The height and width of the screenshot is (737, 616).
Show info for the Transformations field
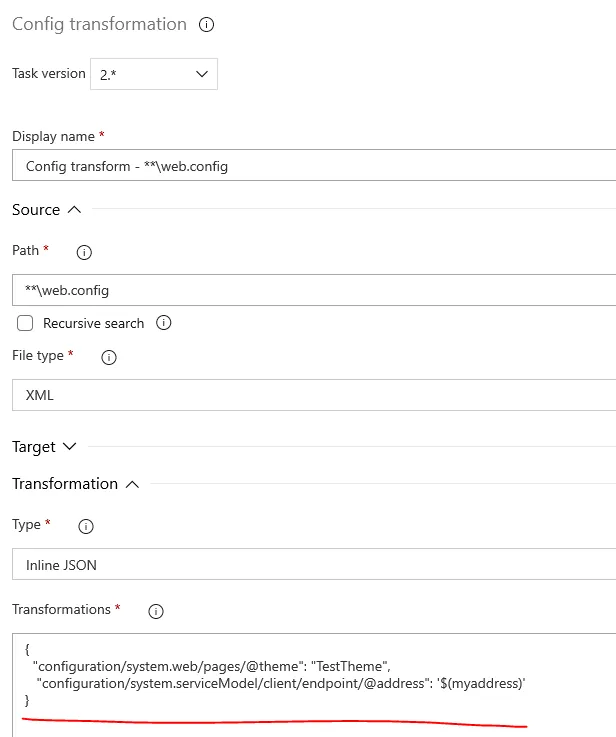pos(155,611)
